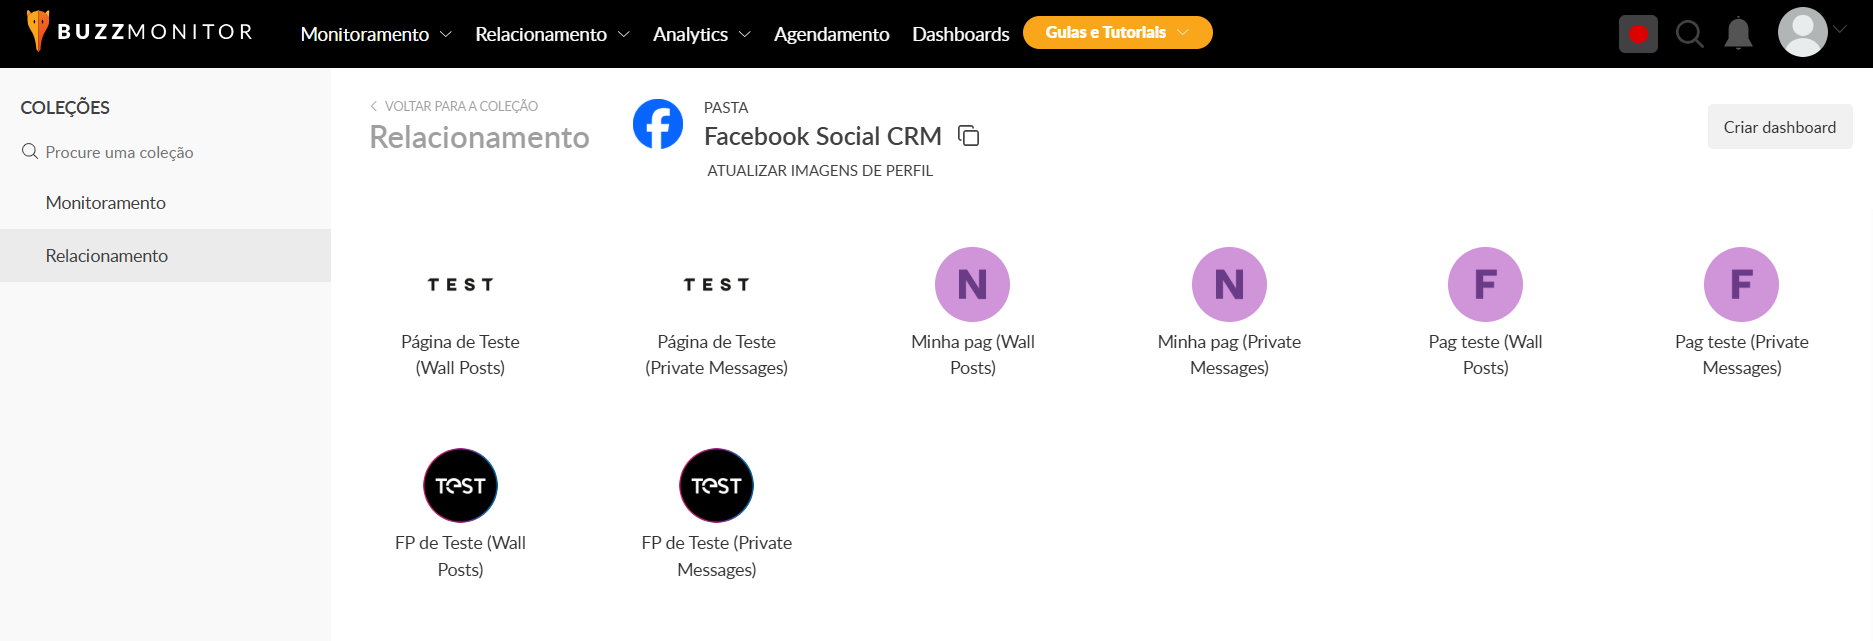
Task: Select Monitoramento collection in sidebar
Action: [x=106, y=203]
